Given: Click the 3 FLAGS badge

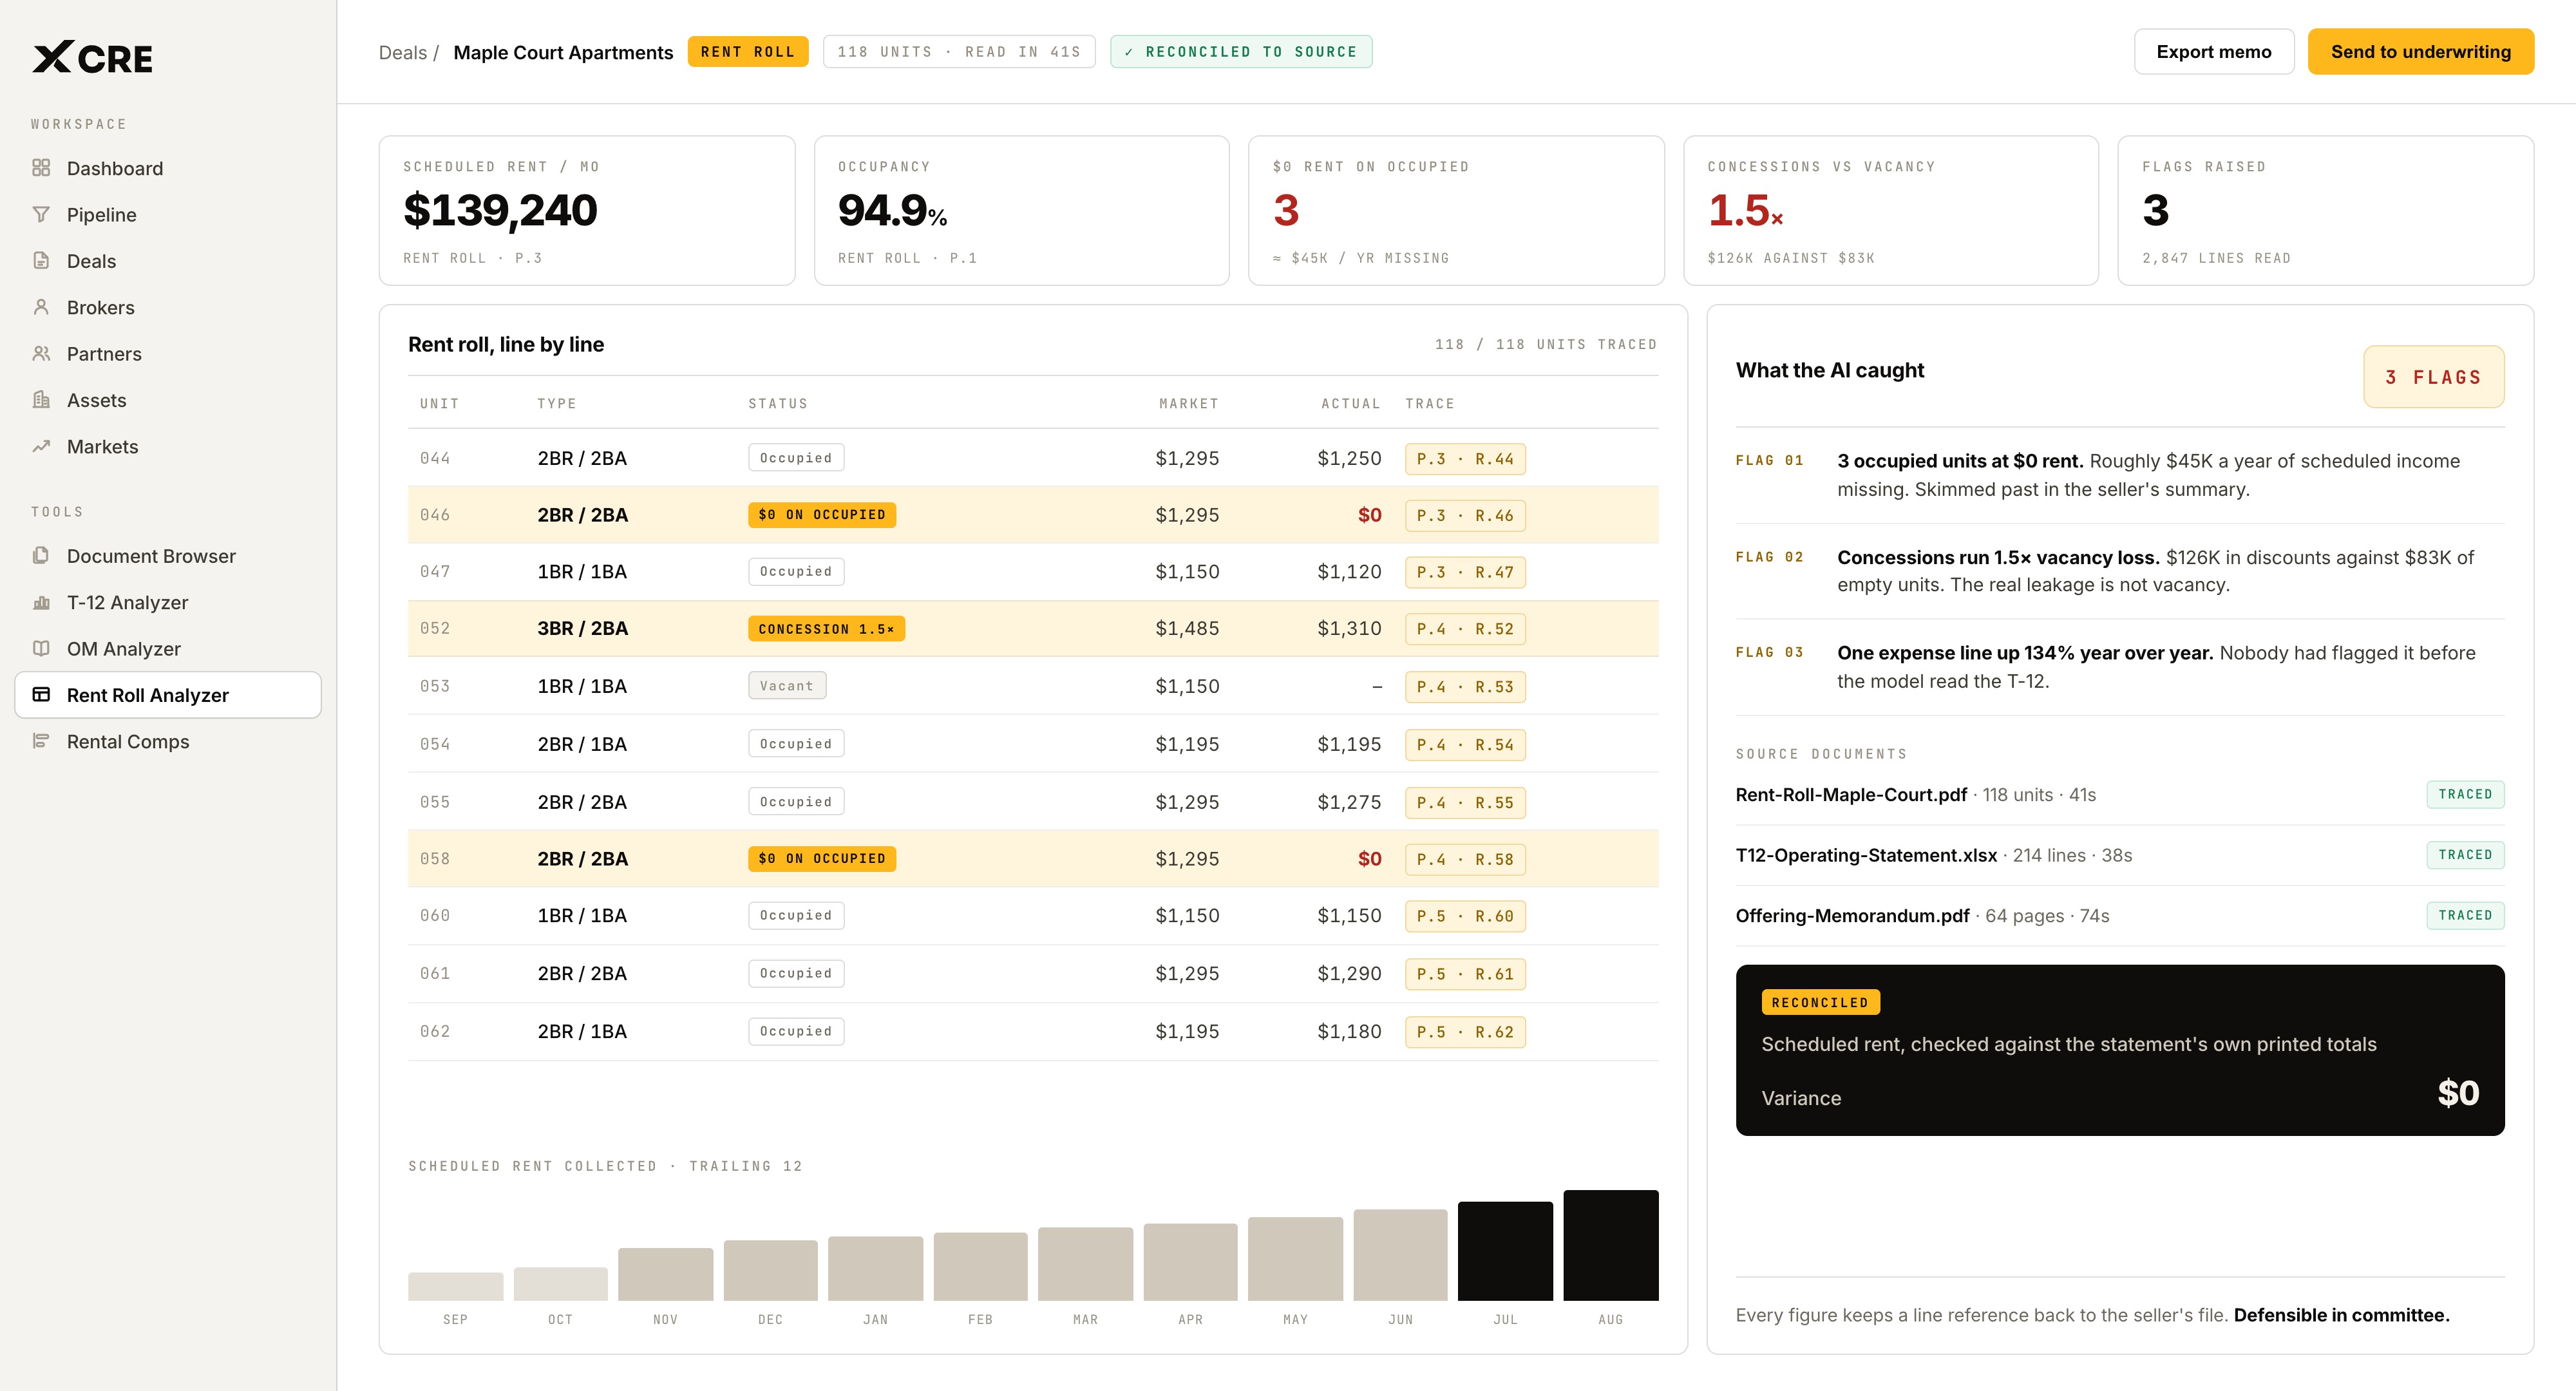Looking at the screenshot, I should (2433, 377).
